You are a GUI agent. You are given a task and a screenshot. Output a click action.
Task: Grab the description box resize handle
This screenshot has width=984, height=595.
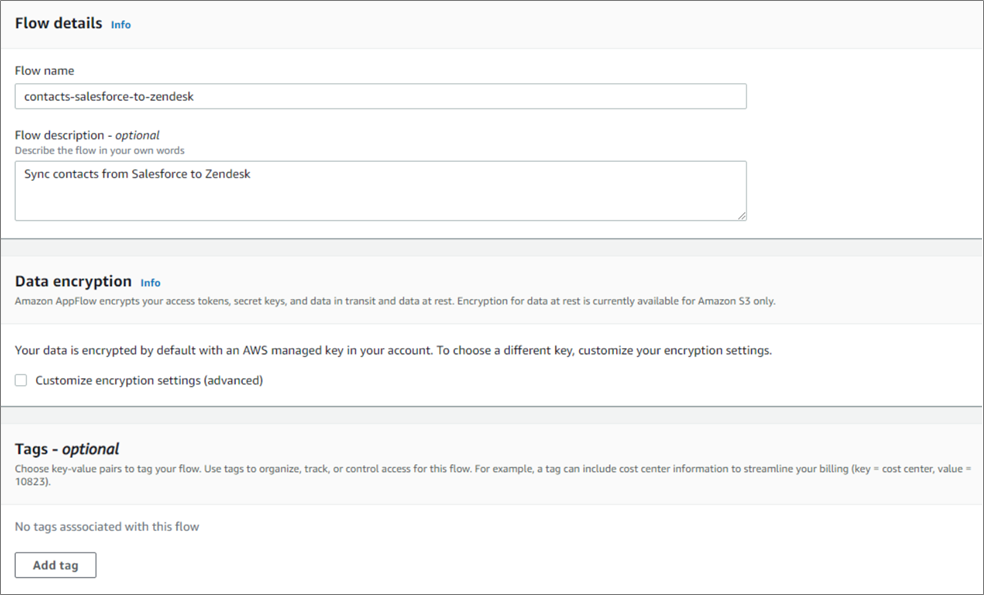pos(742,216)
